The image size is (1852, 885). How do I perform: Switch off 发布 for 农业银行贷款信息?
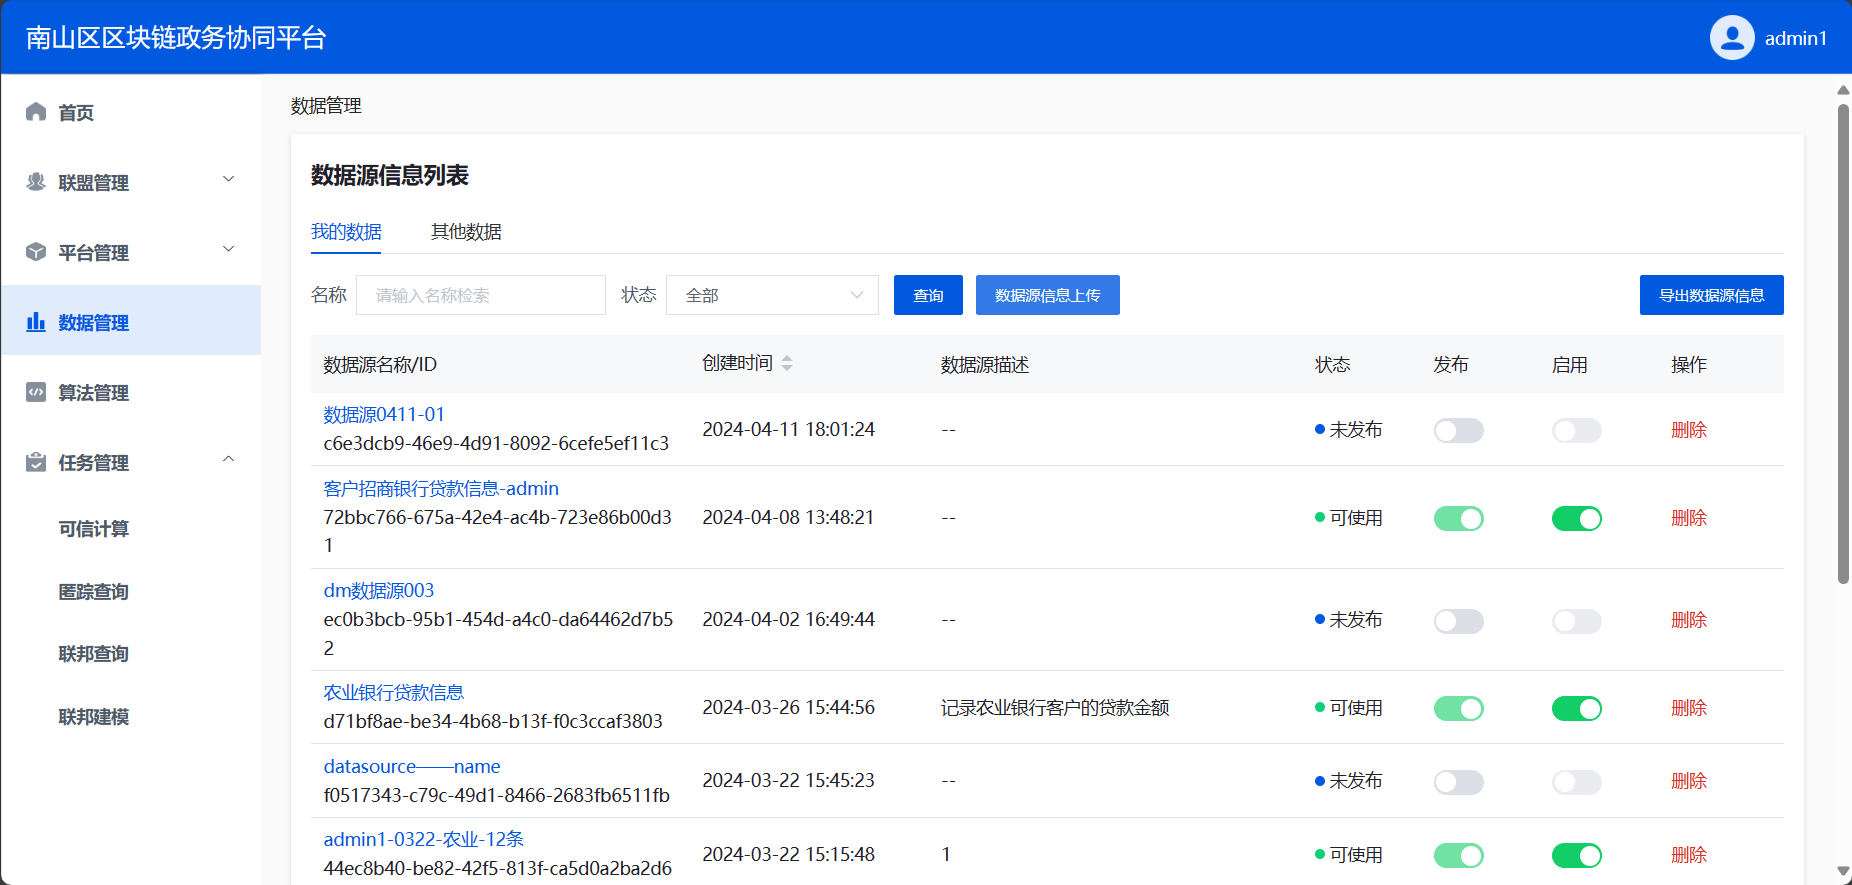(x=1458, y=708)
